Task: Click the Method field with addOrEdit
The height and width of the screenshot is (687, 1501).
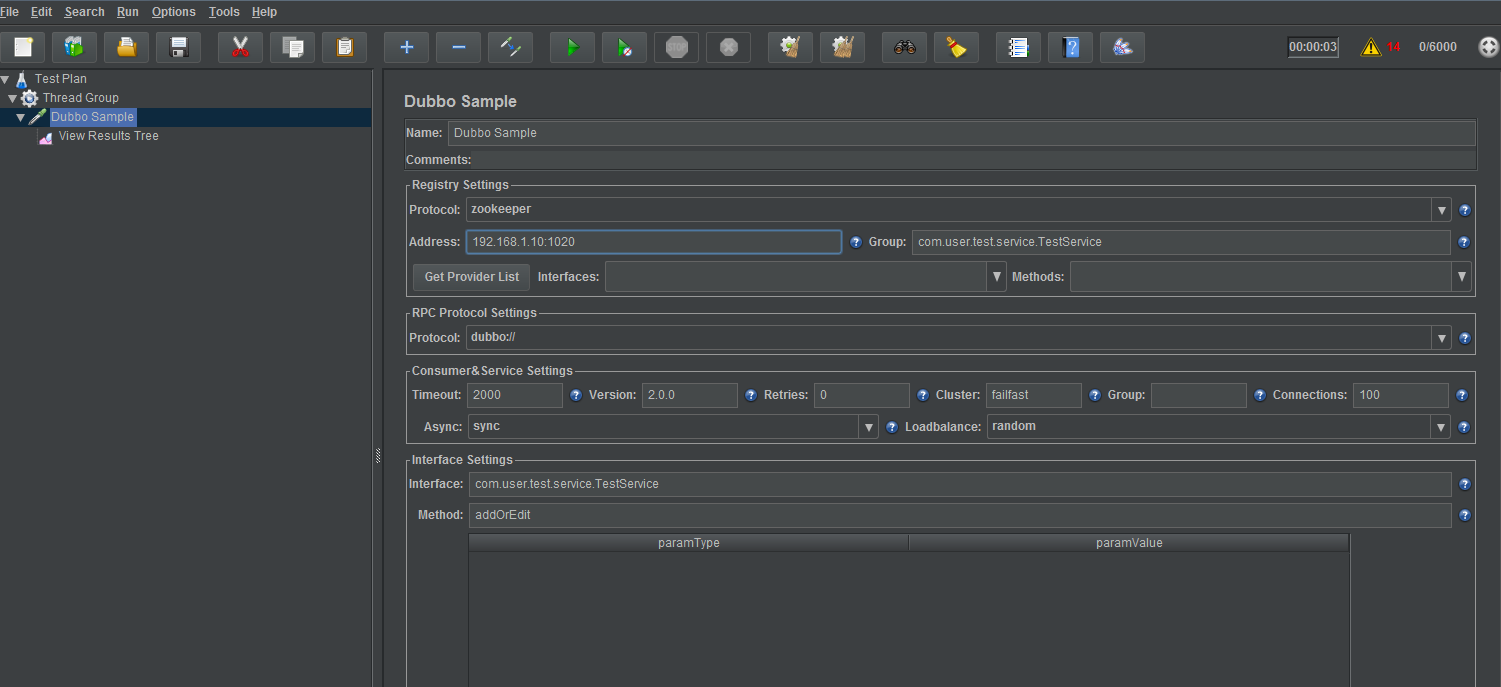Action: coord(960,516)
